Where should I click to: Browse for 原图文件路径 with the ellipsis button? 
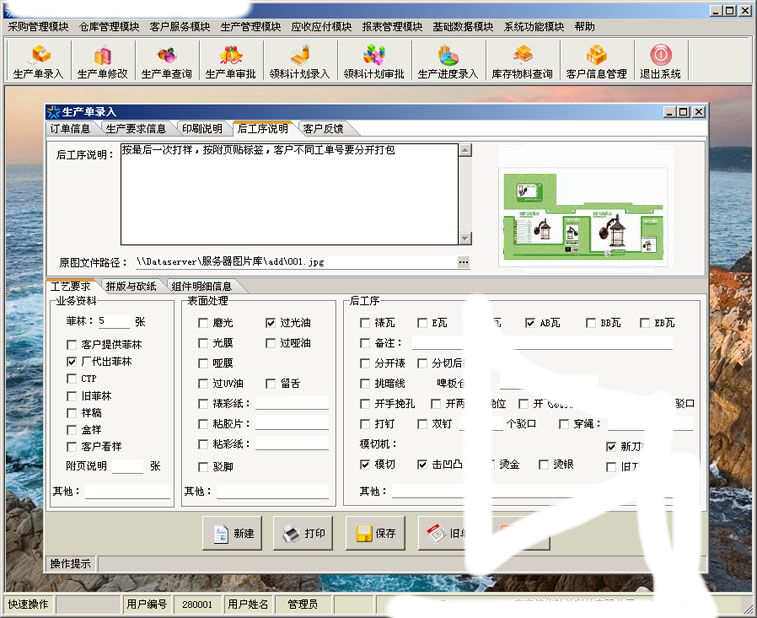pyautogui.click(x=463, y=262)
